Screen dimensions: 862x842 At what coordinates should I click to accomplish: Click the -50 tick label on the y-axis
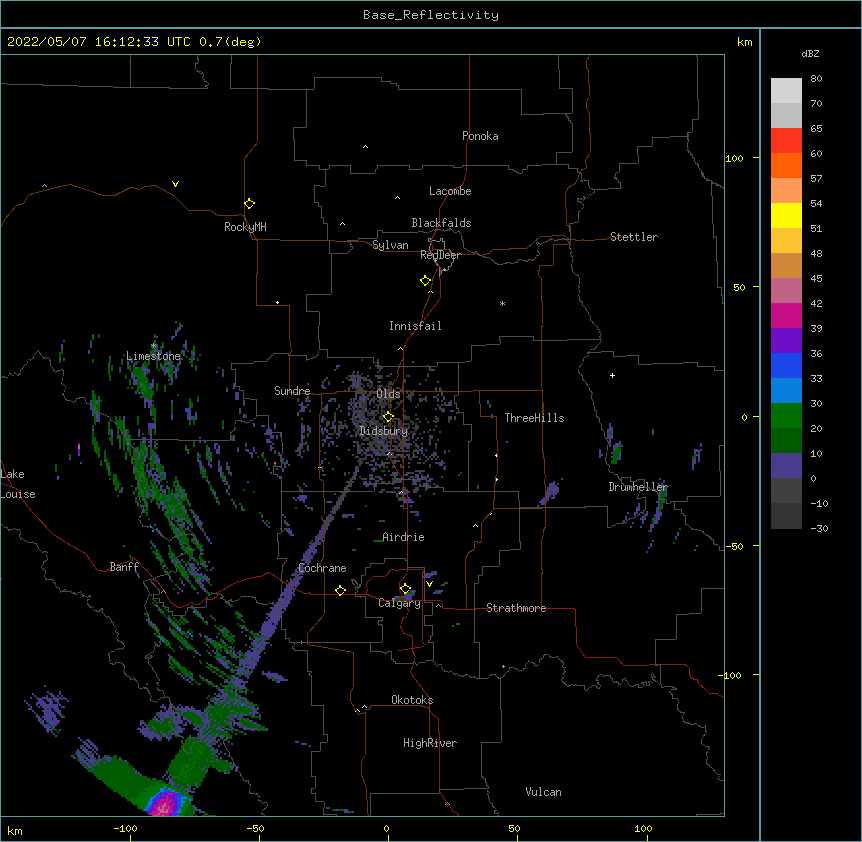734,546
